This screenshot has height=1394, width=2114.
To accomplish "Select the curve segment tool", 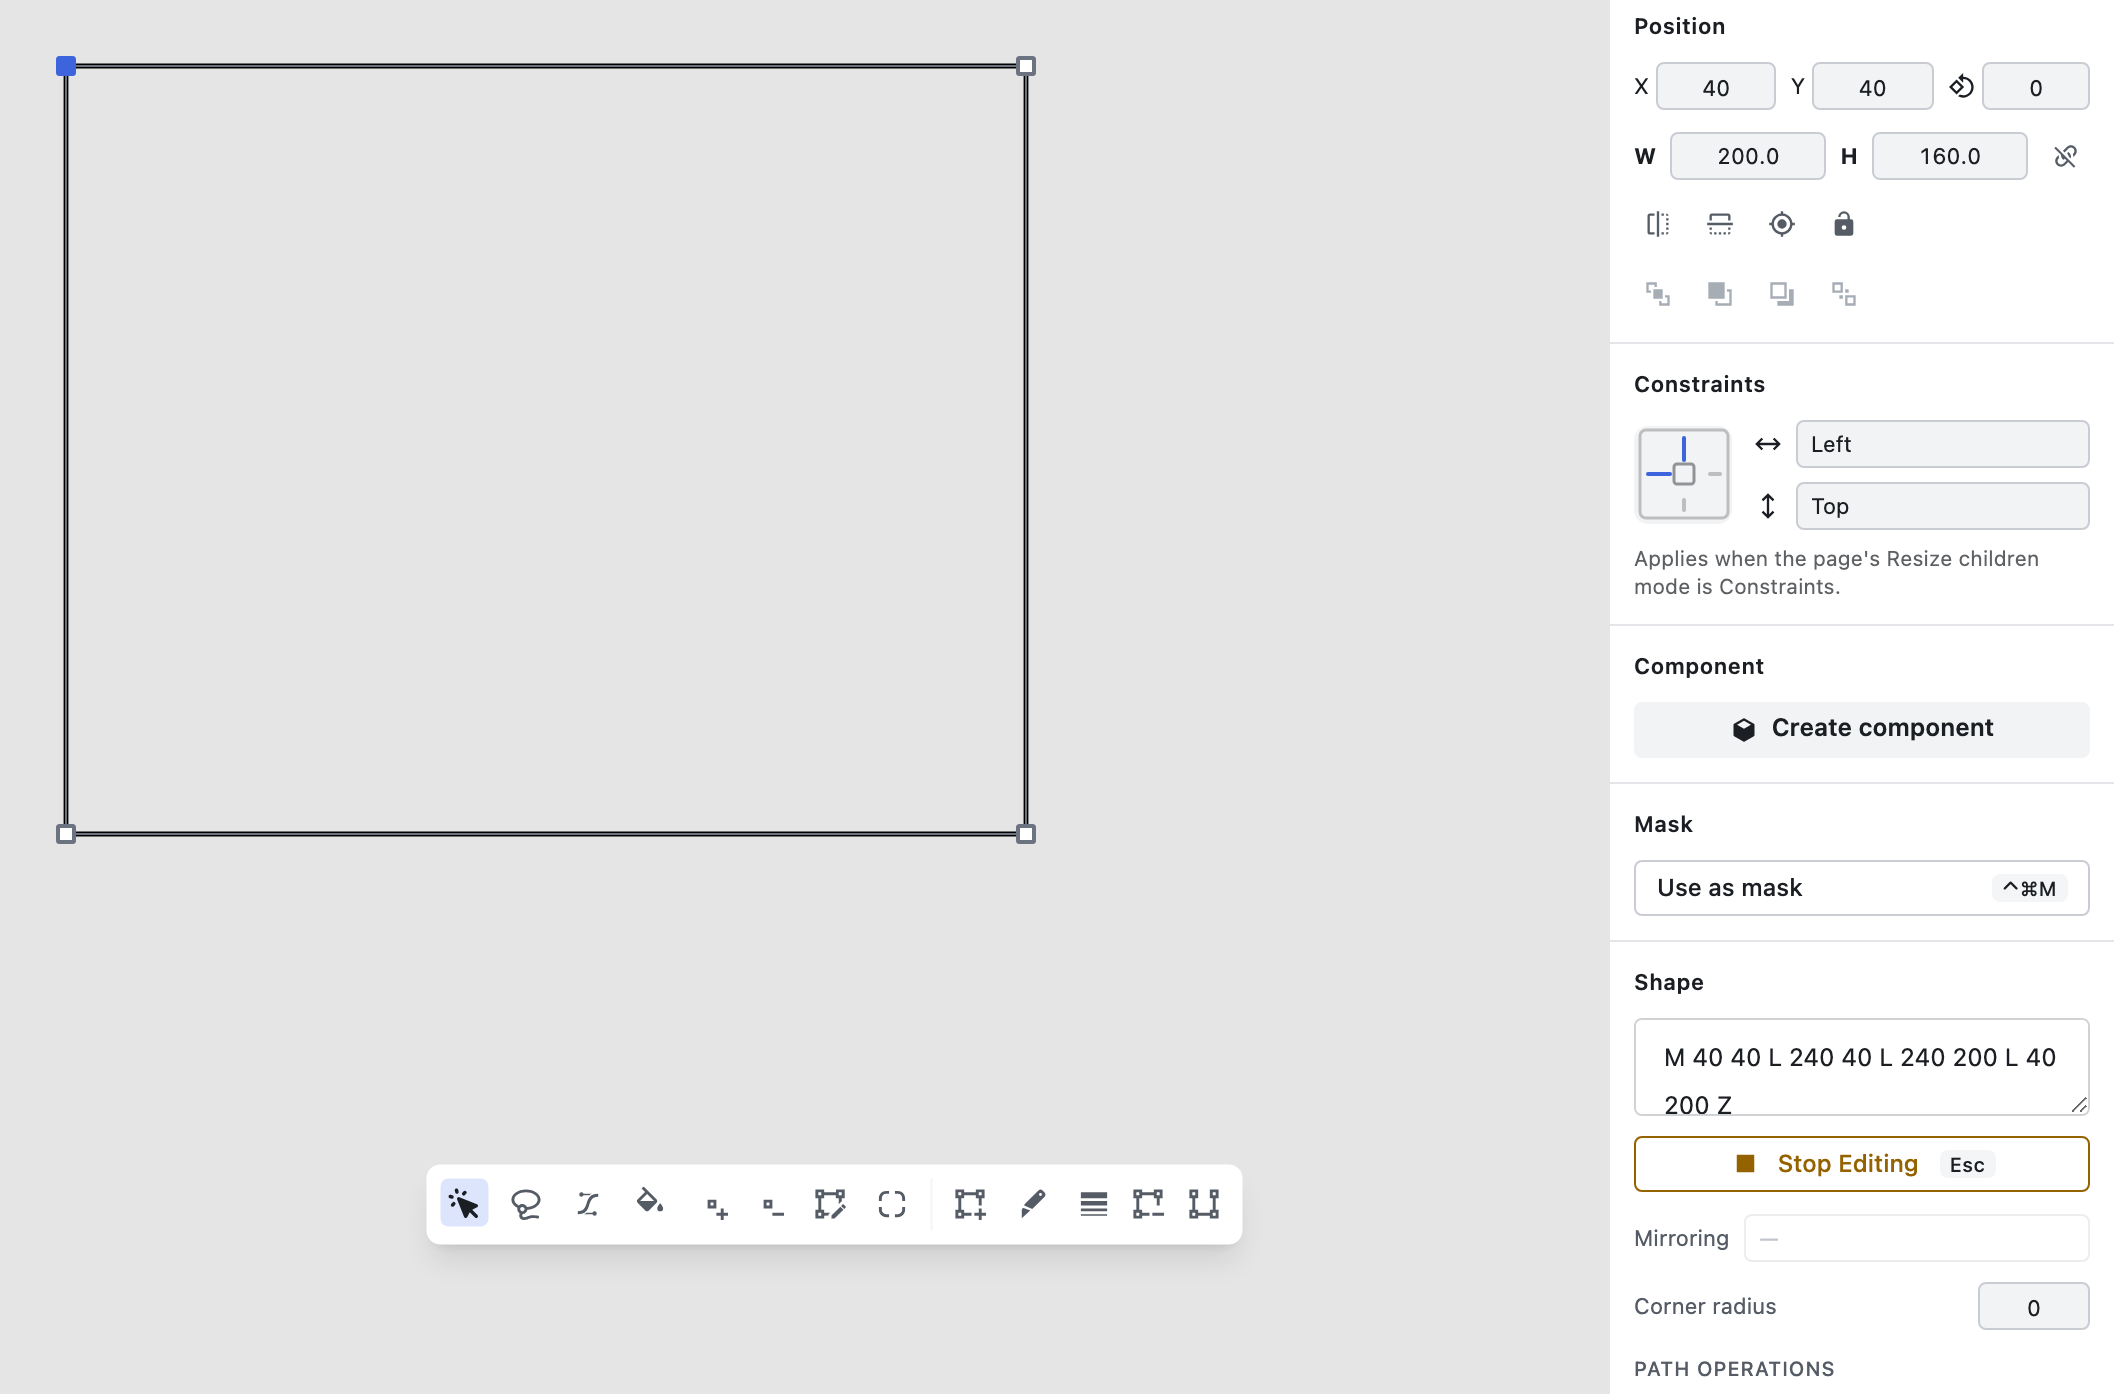I will coord(588,1203).
